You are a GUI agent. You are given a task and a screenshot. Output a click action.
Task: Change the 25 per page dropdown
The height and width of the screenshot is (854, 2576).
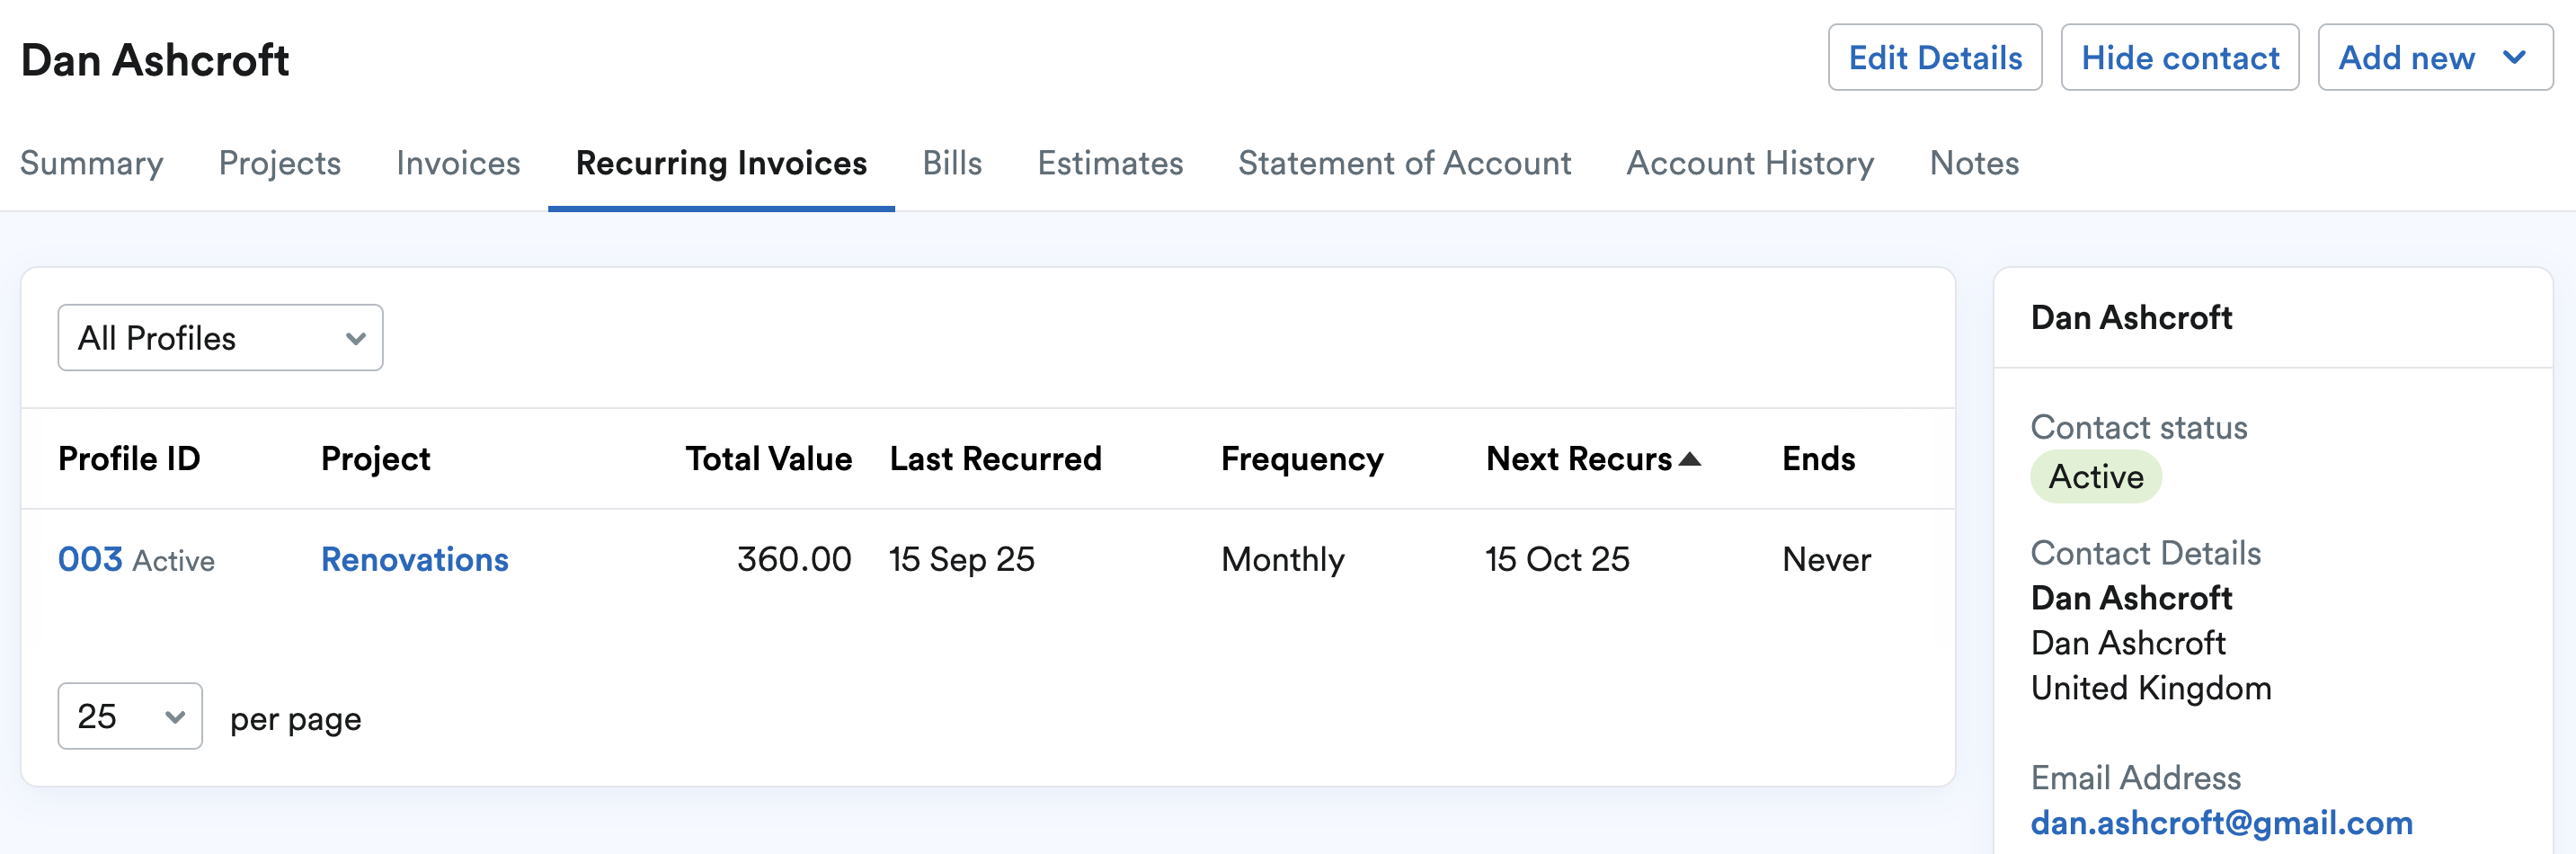click(130, 716)
